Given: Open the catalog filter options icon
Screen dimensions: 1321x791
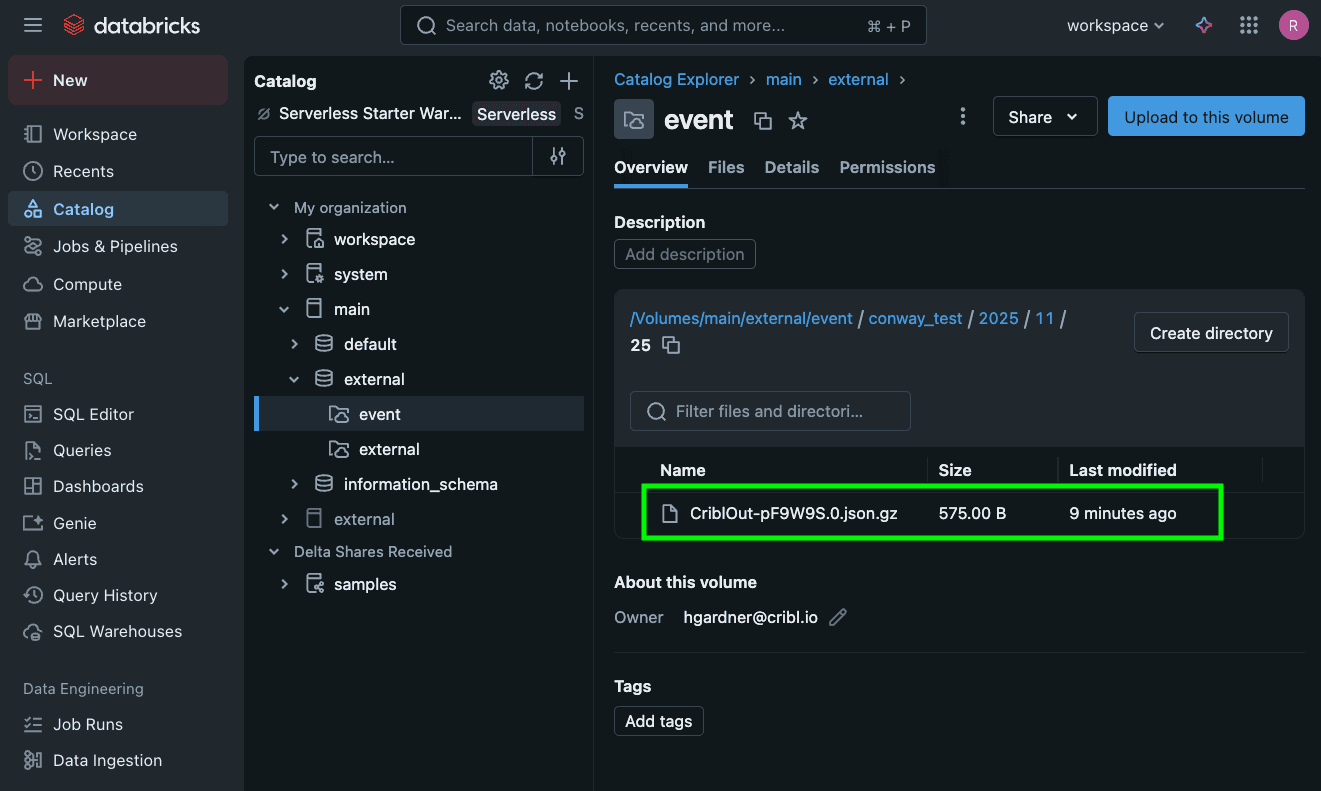Looking at the screenshot, I should tap(558, 156).
